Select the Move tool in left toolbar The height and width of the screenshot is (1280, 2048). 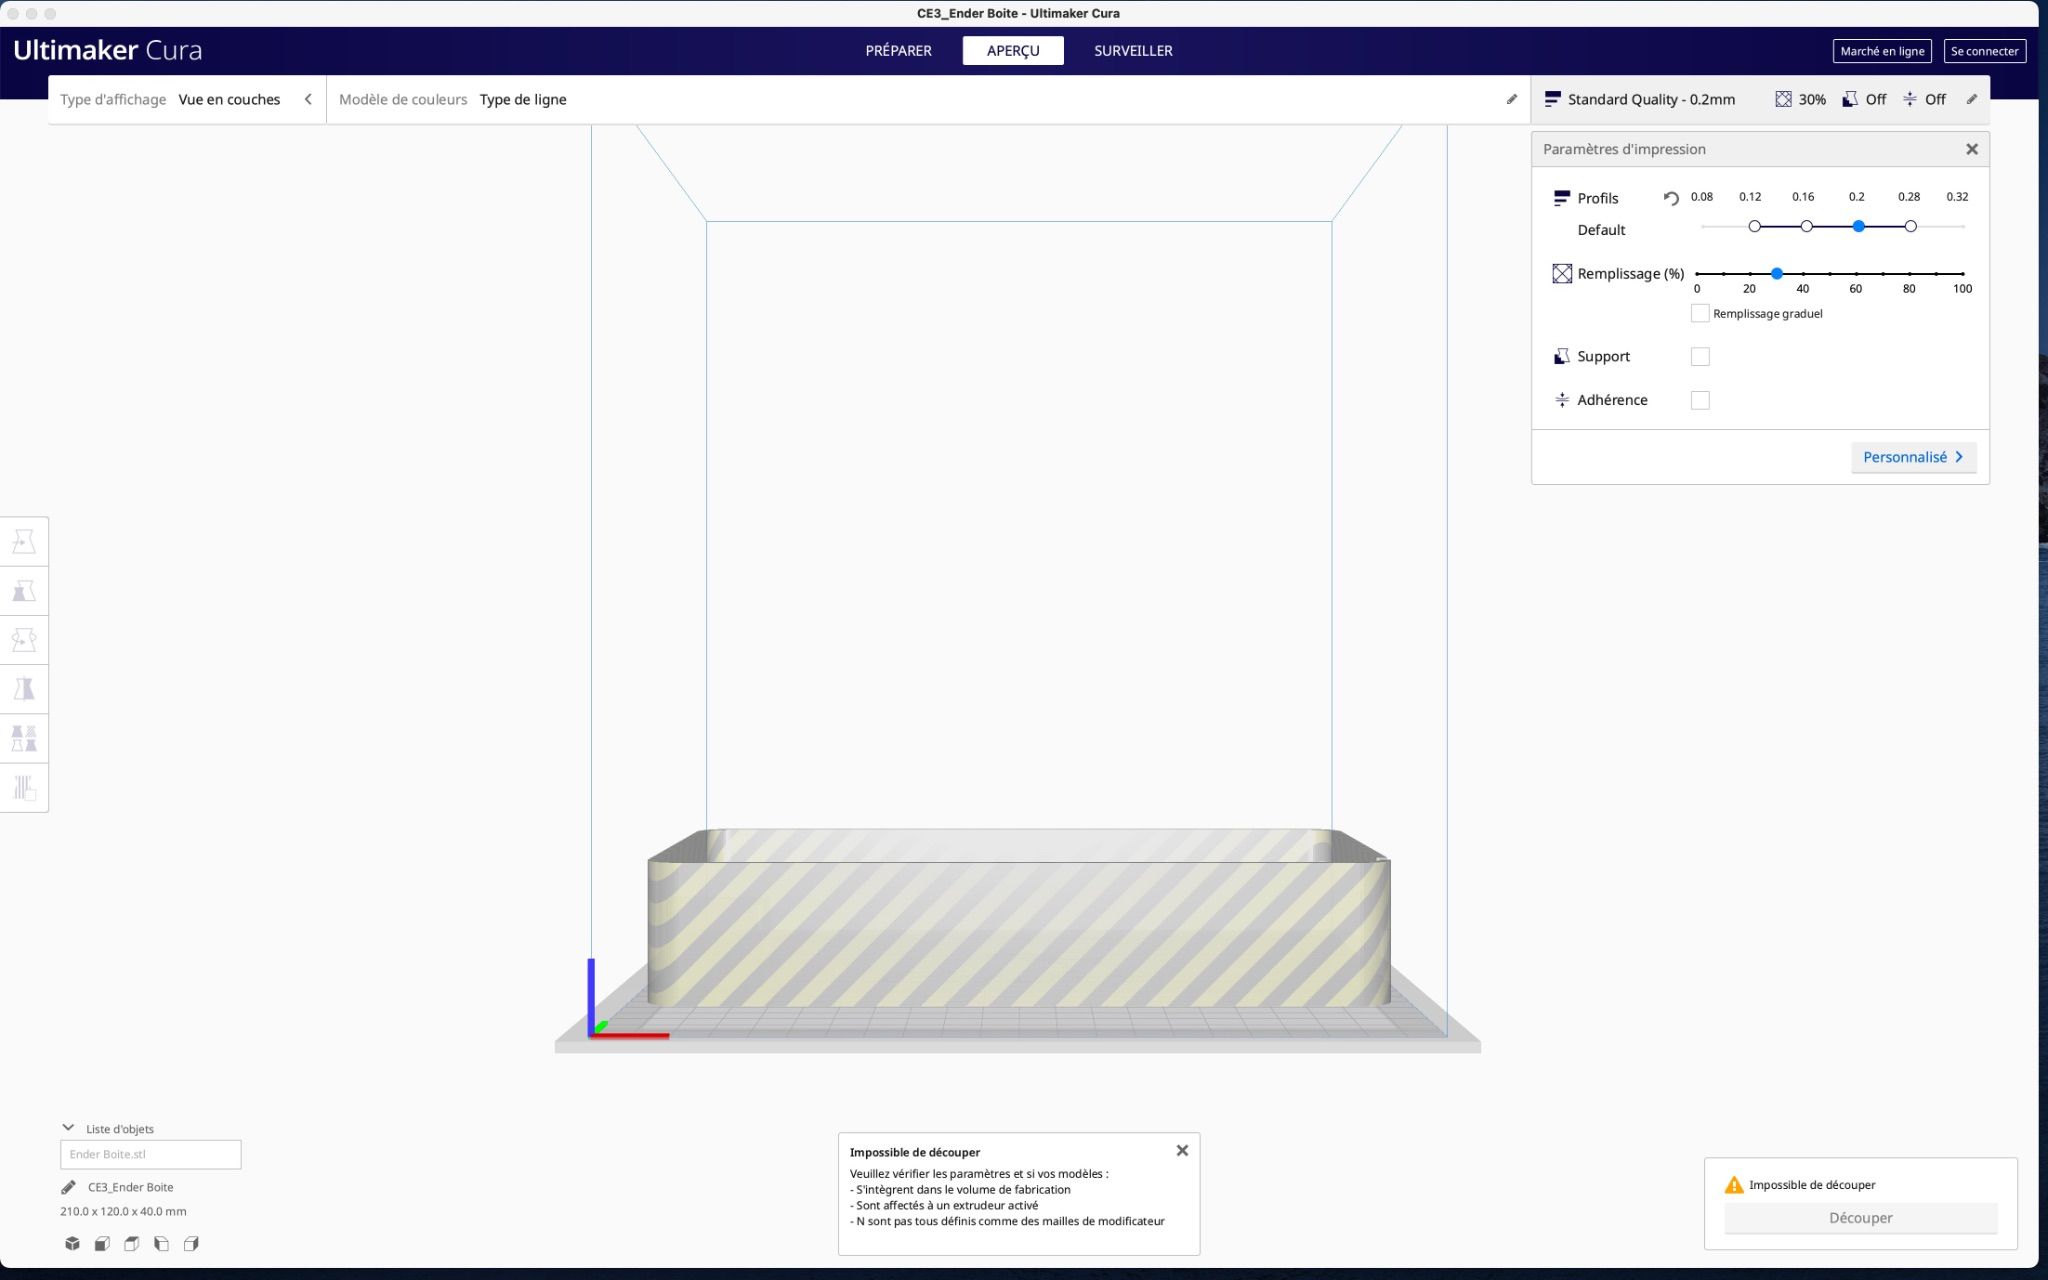point(24,542)
